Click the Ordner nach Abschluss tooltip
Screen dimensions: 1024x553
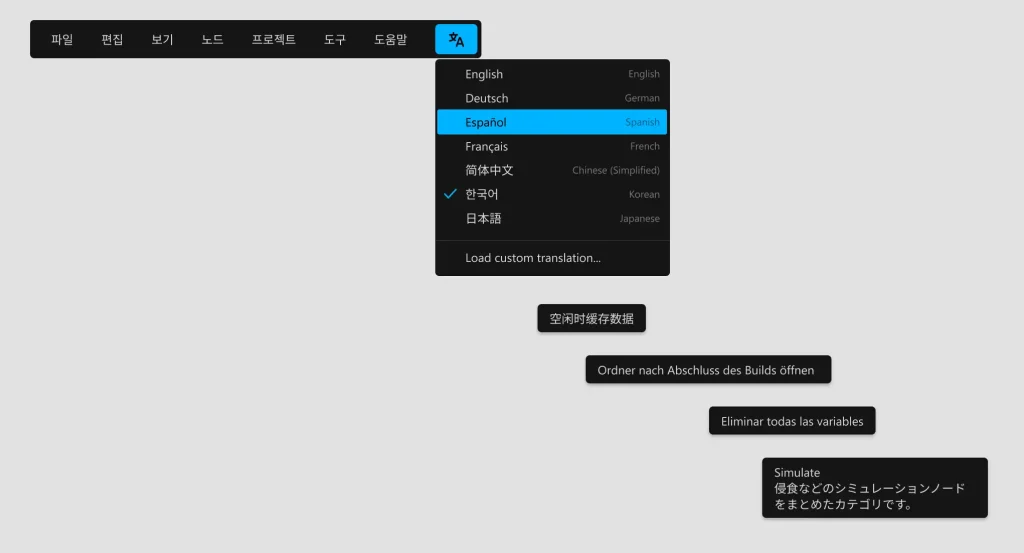click(707, 370)
